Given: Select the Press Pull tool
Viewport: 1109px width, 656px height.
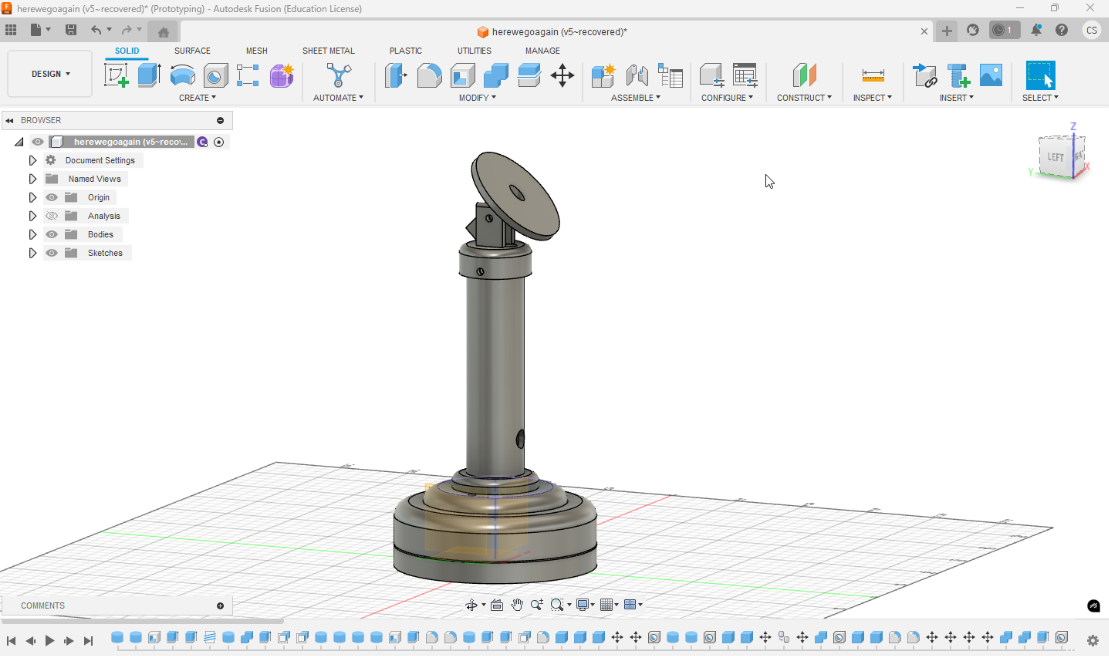Looking at the screenshot, I should (x=396, y=75).
